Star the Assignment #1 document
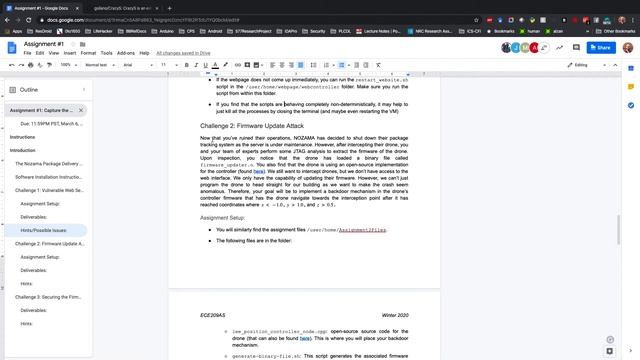This screenshot has height=360, width=640. (x=73, y=44)
